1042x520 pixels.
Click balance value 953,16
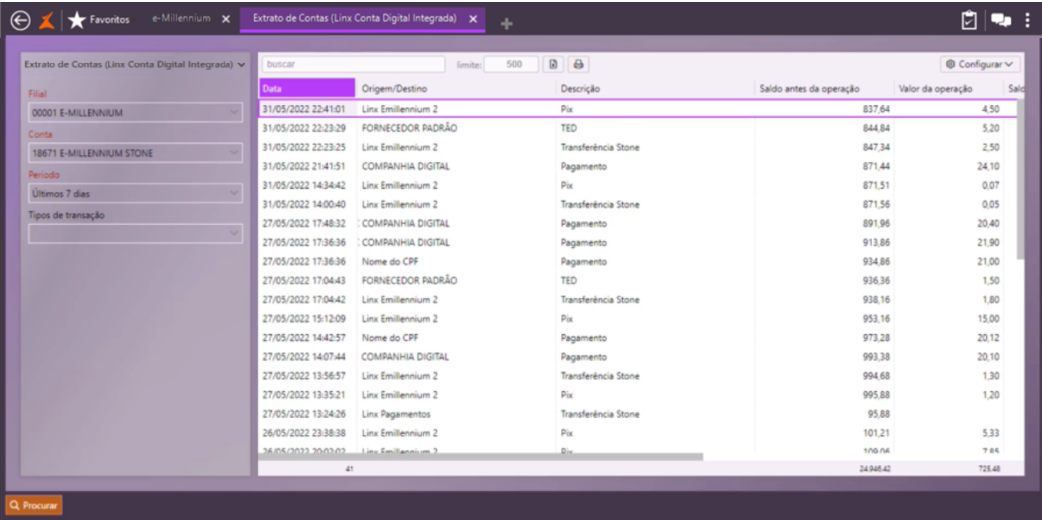[875, 319]
